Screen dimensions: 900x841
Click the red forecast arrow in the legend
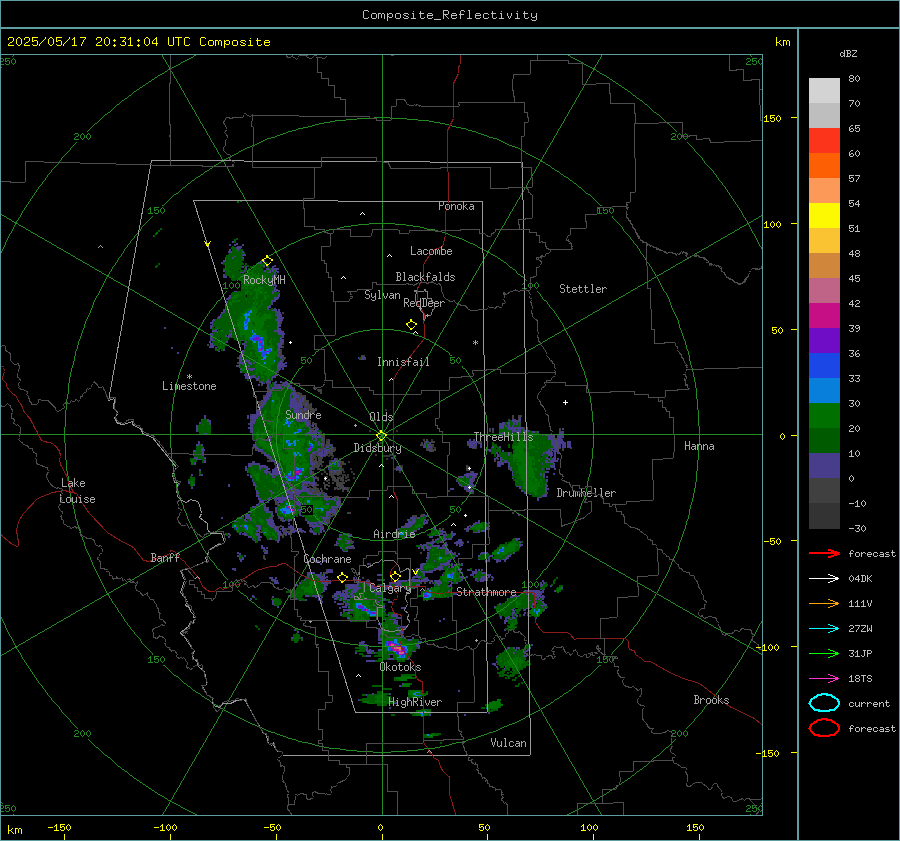824,553
